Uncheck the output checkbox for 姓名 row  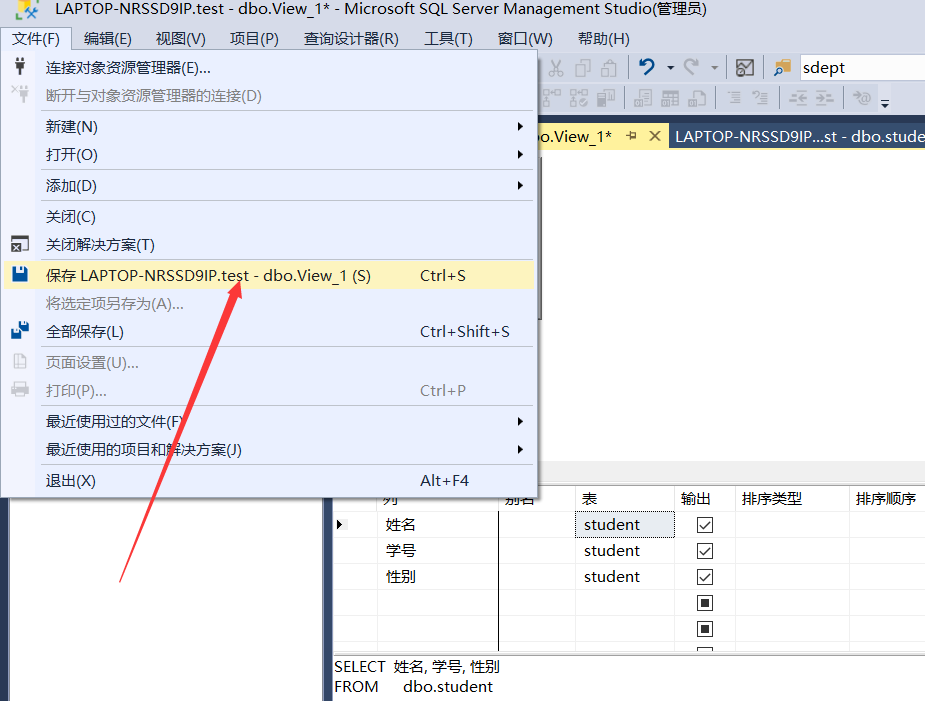pyautogui.click(x=705, y=525)
